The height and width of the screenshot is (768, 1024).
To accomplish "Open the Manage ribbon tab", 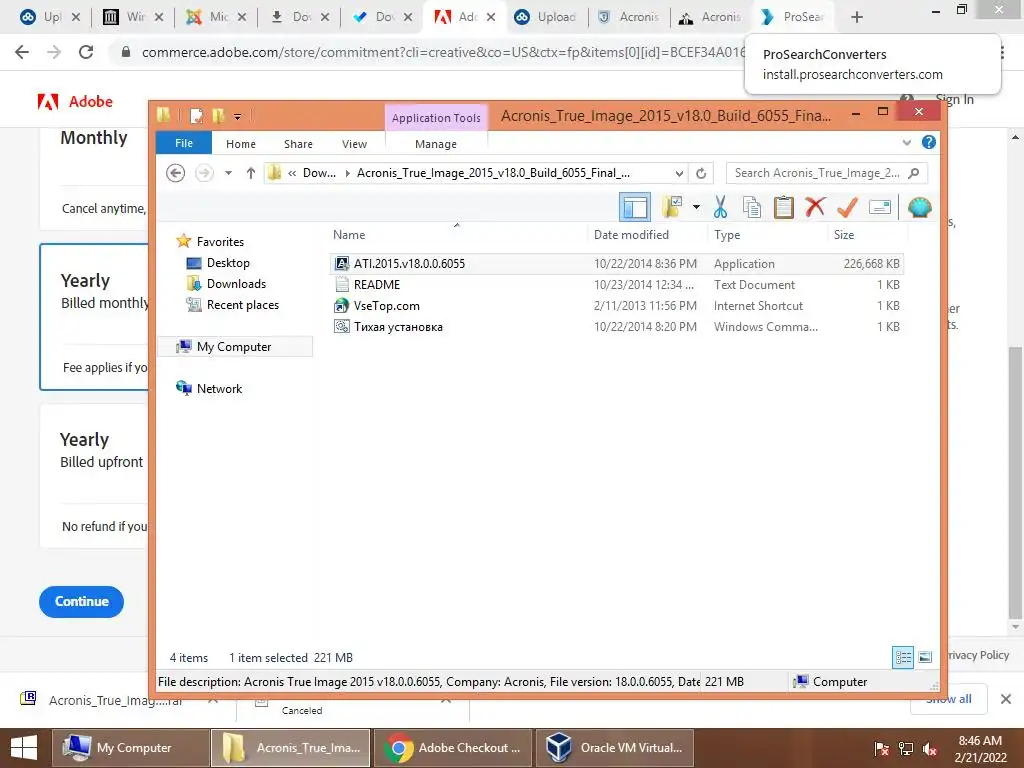I will tap(436, 144).
